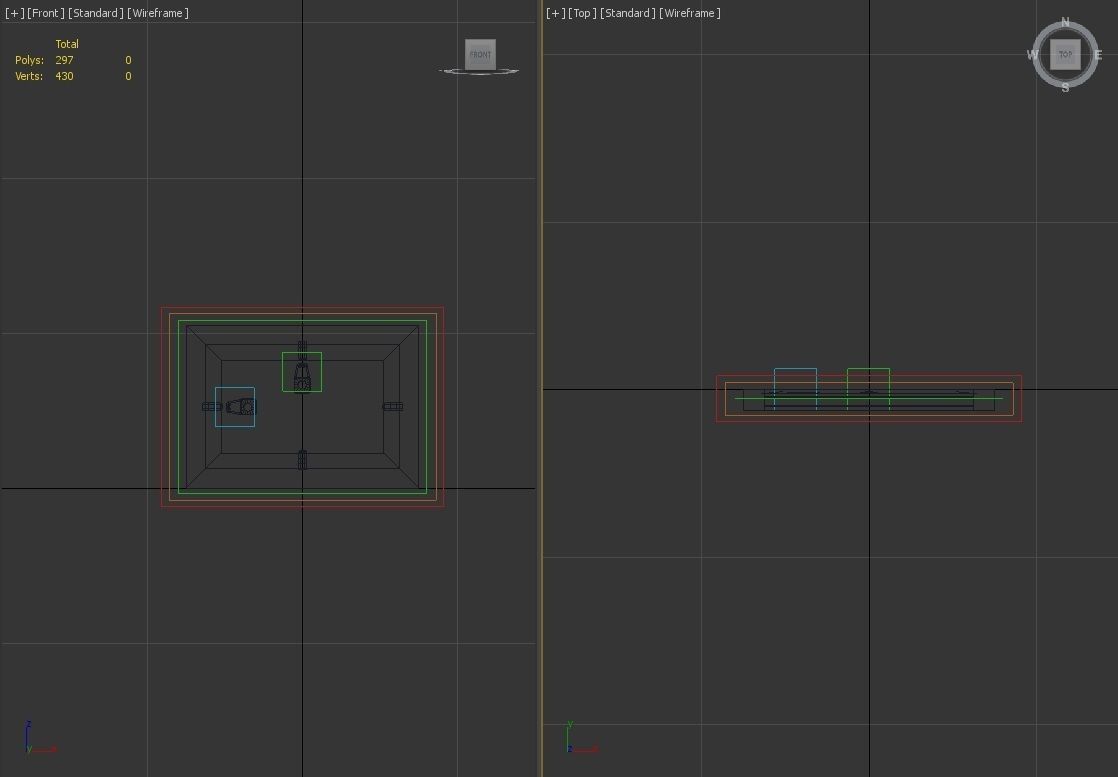Click the Polys: statistics label
Screen dimensions: 1118x777
click(x=29, y=60)
